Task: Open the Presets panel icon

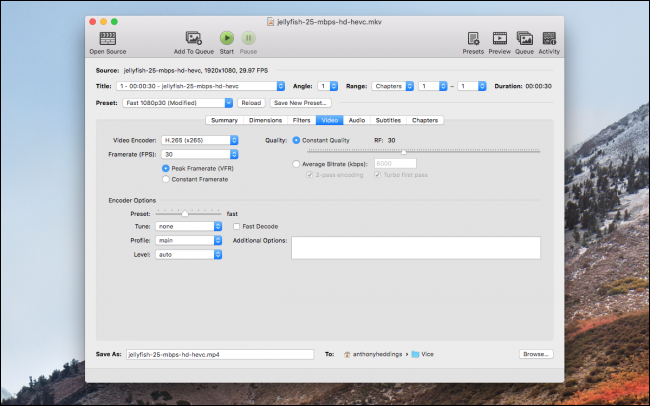Action: pos(473,38)
